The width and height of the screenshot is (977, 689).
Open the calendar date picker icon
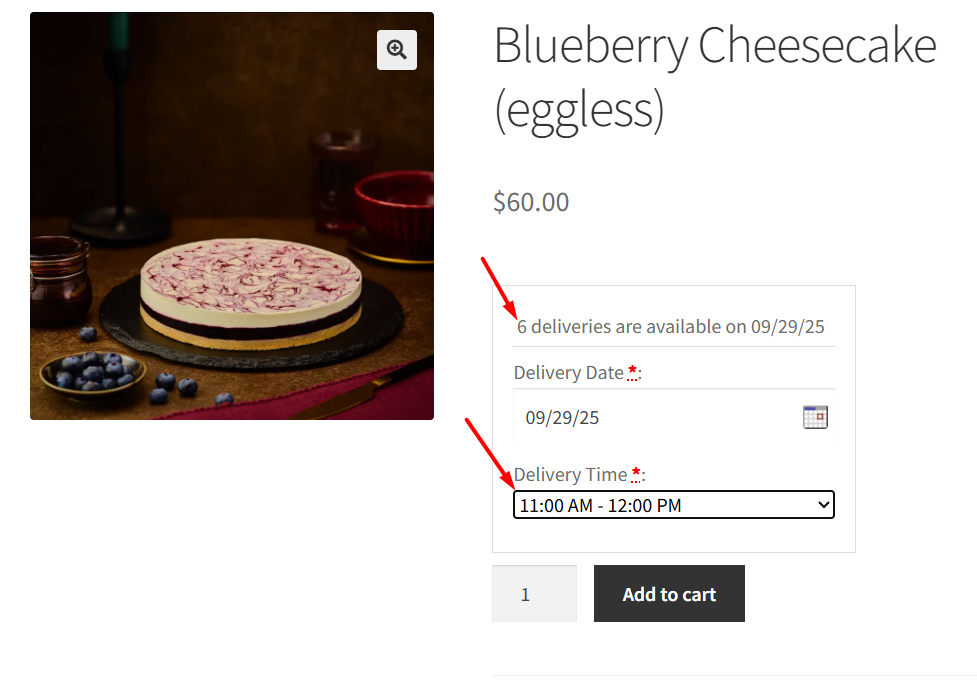815,417
